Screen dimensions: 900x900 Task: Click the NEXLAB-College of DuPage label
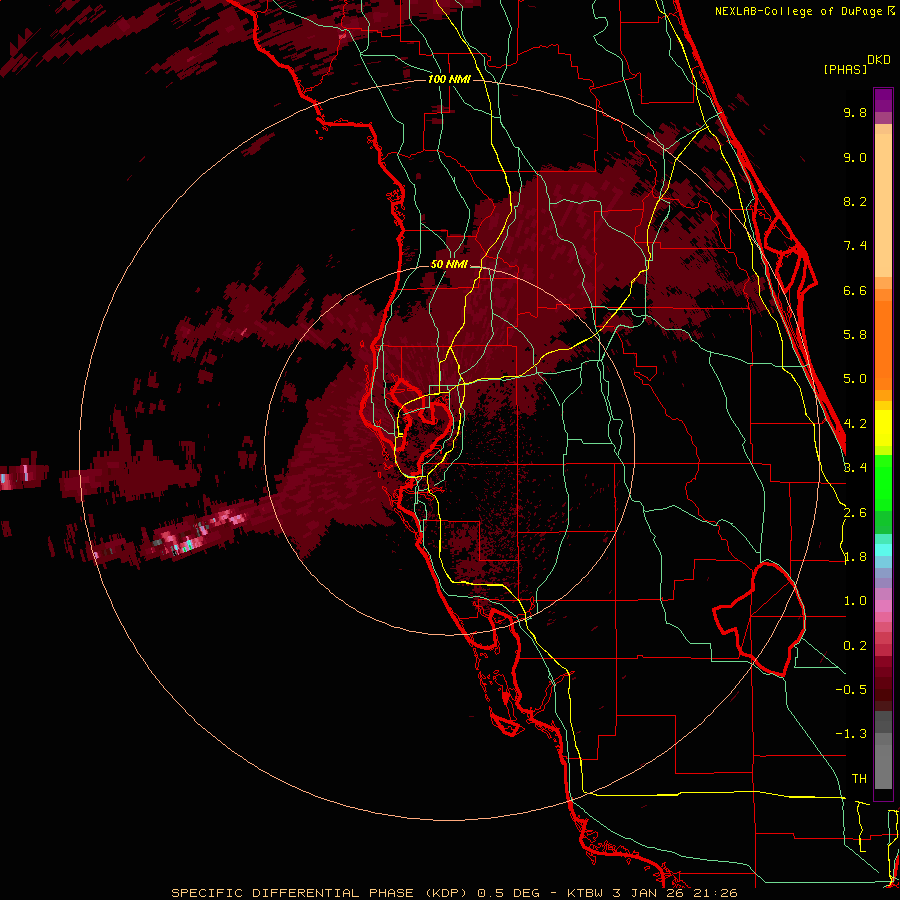(x=798, y=11)
